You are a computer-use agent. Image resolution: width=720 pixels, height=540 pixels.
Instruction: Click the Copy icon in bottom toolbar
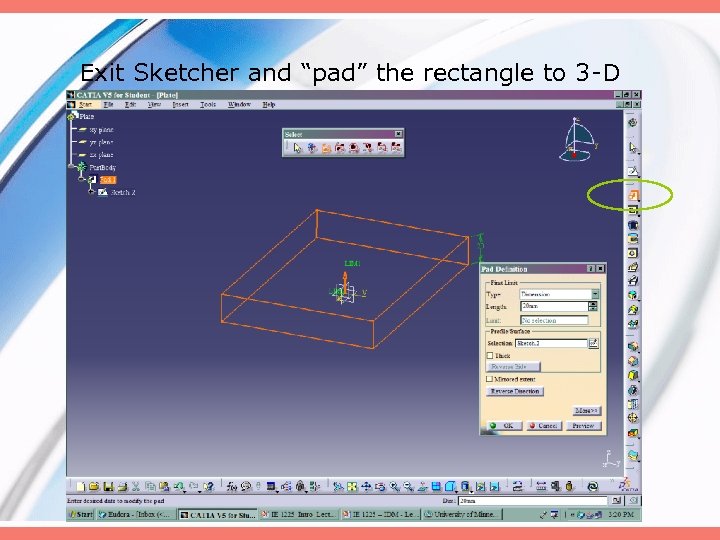pyautogui.click(x=150, y=486)
